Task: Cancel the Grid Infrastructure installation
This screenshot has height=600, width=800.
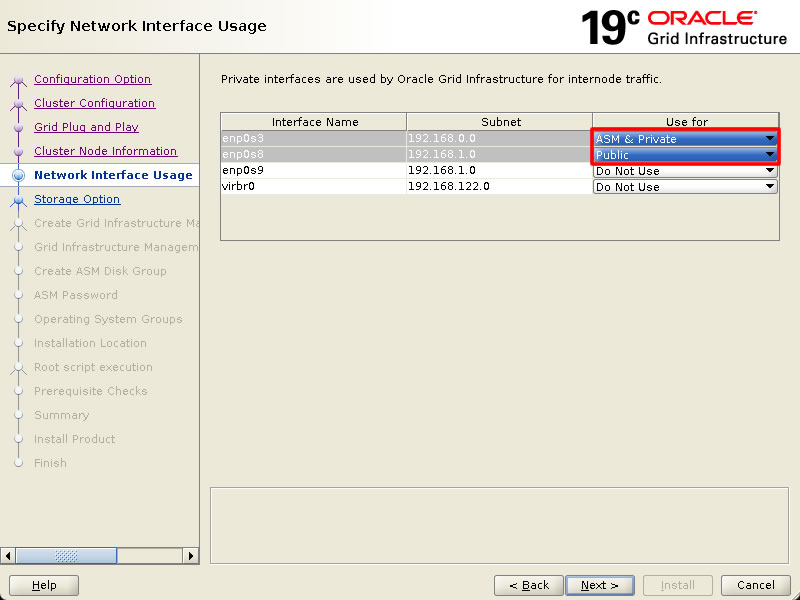Action: point(756,585)
